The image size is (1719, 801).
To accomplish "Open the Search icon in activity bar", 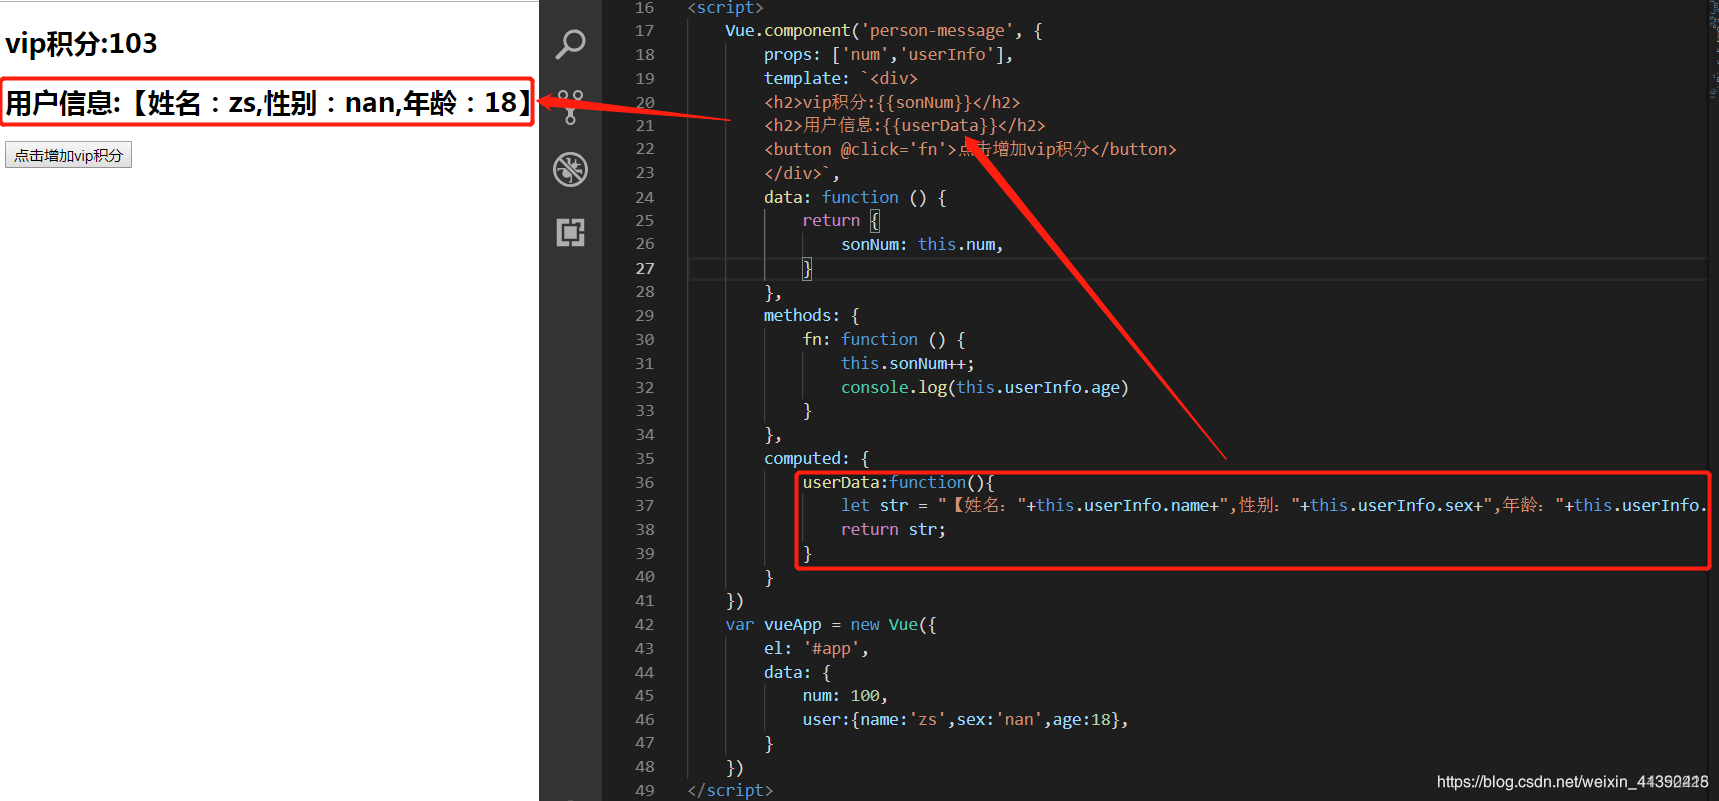I will click(570, 44).
